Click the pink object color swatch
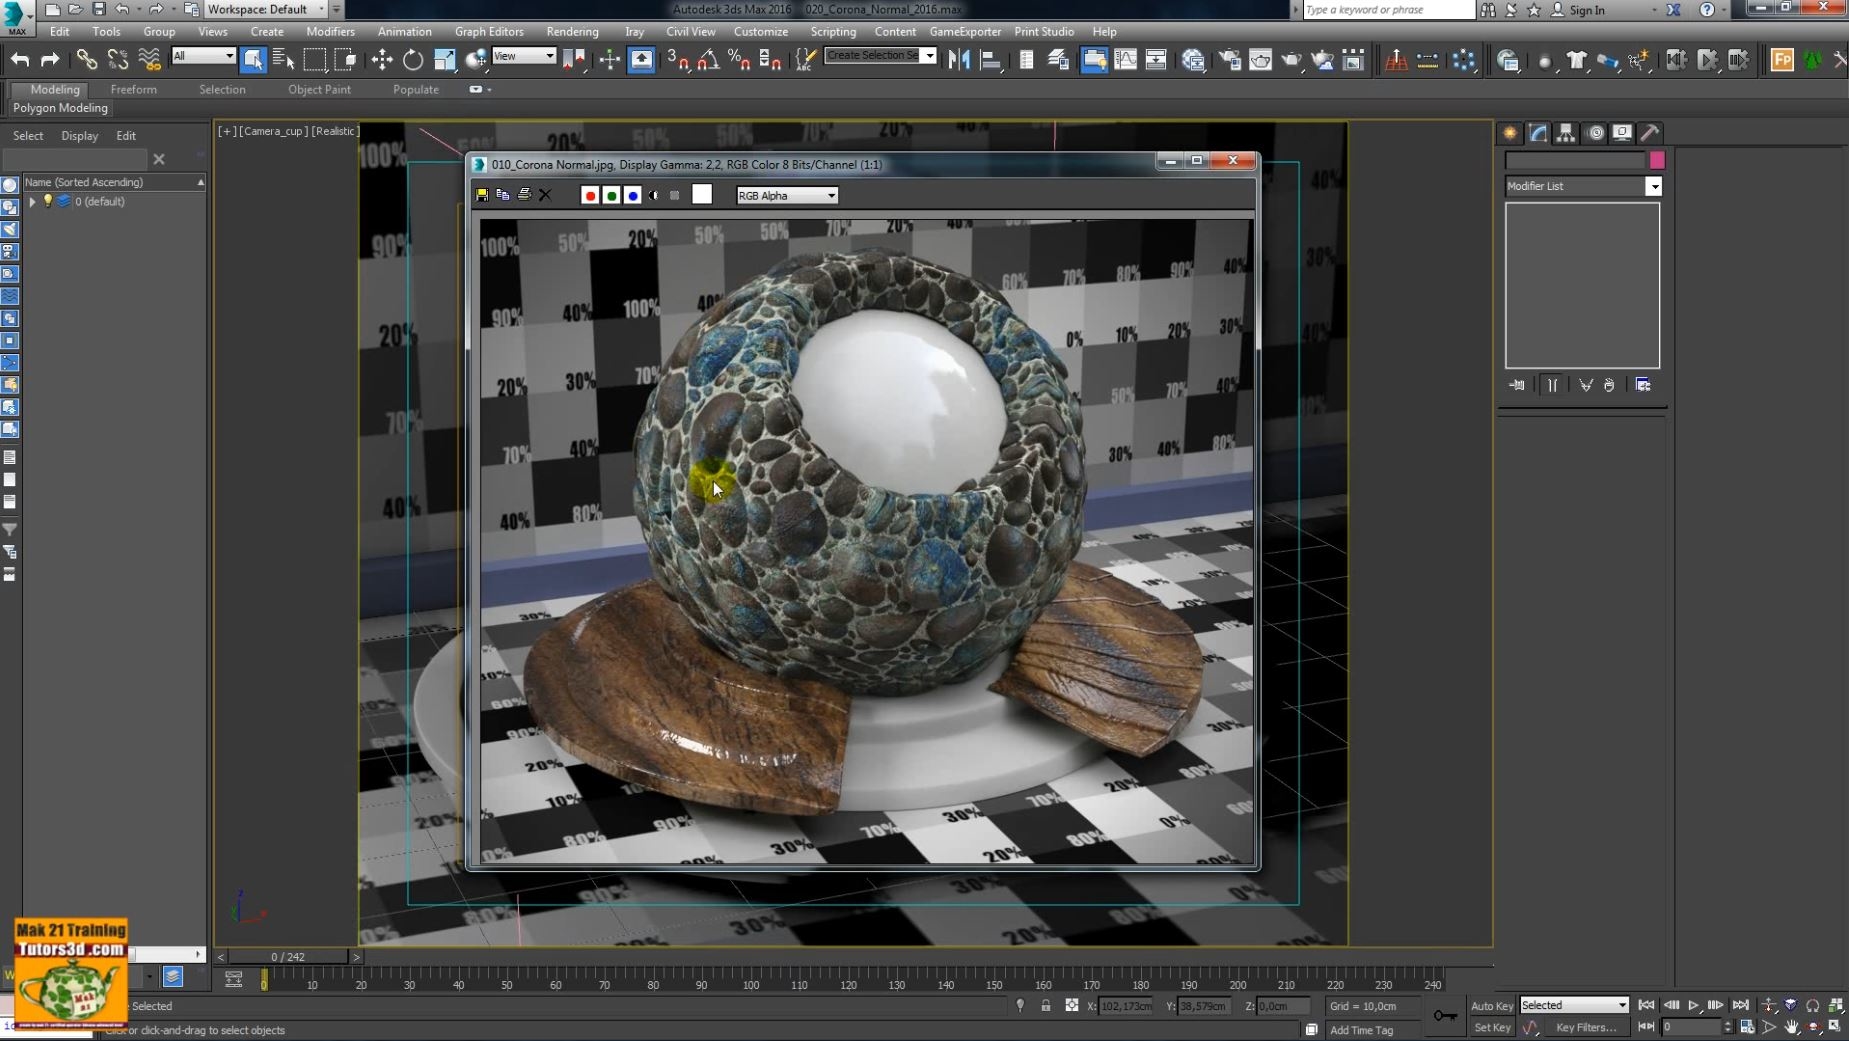1849x1041 pixels. click(x=1657, y=160)
